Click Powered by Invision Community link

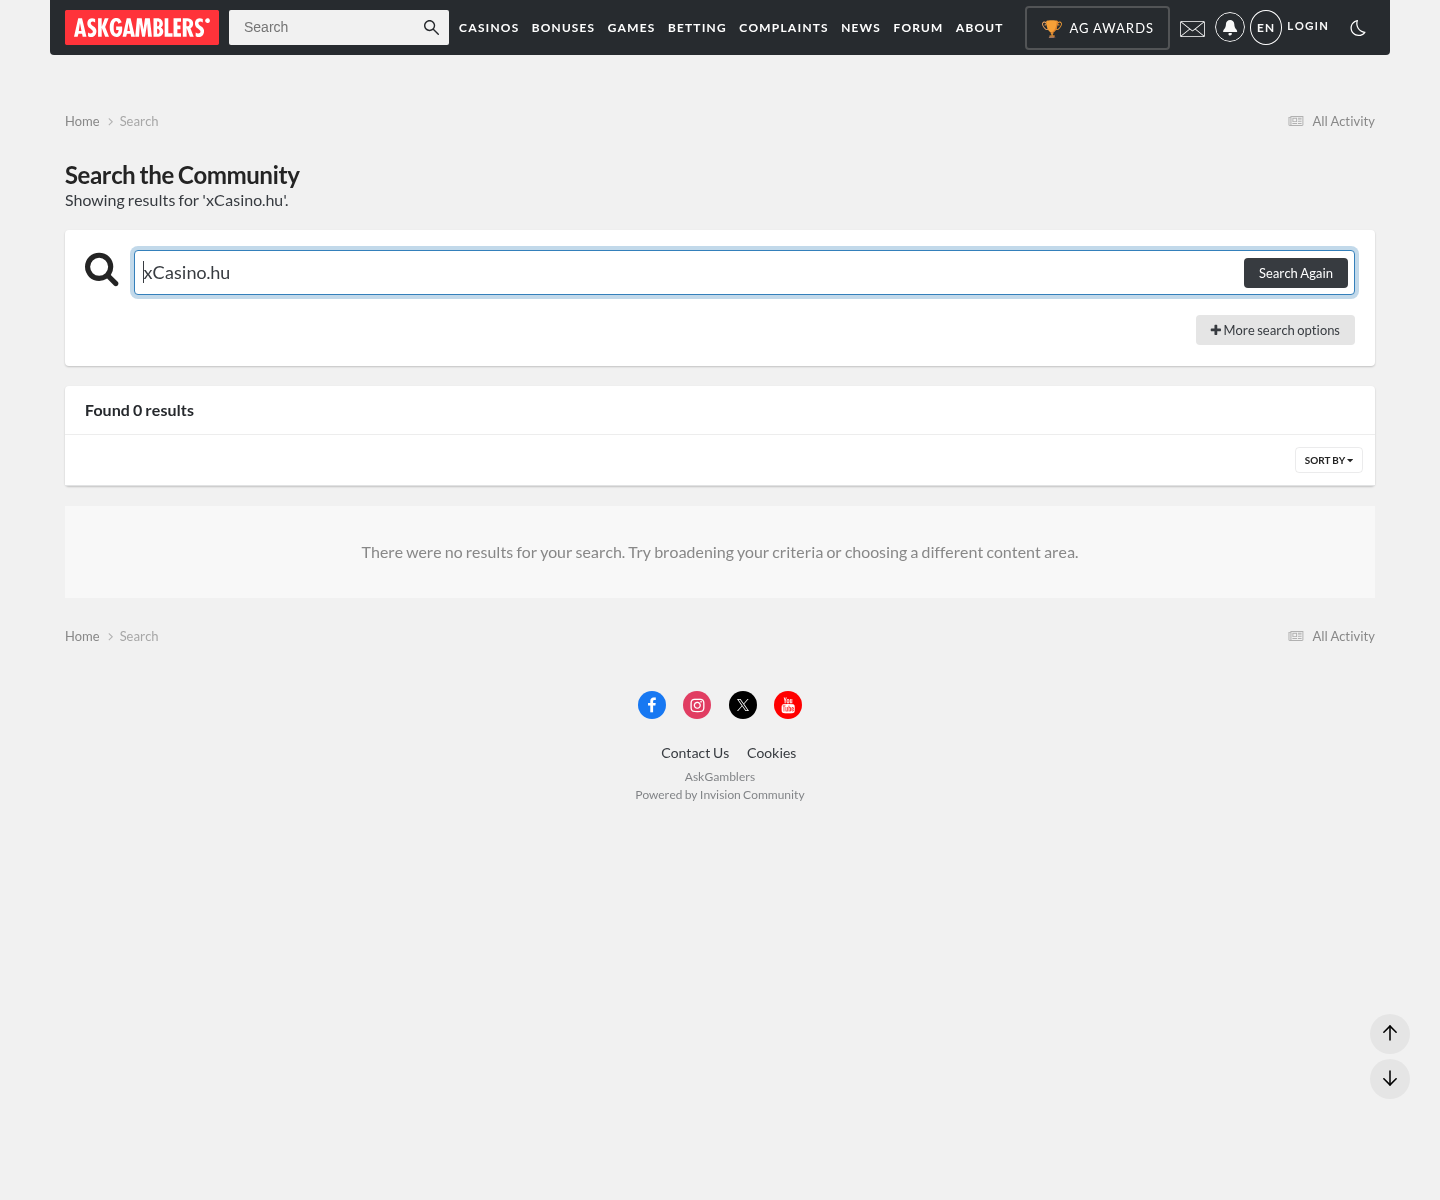coord(720,795)
